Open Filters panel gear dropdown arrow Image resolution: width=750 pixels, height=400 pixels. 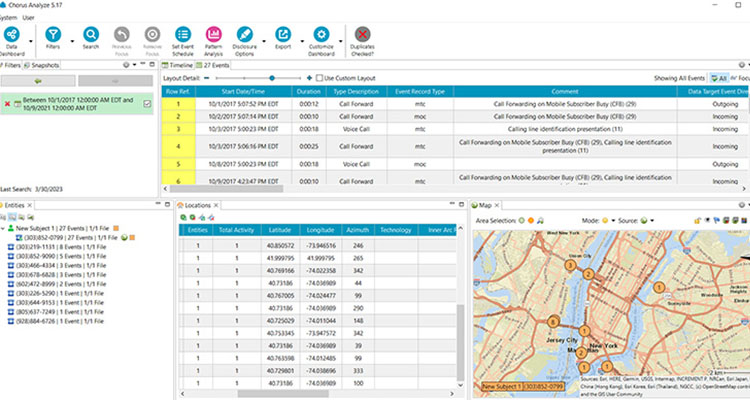point(134,65)
